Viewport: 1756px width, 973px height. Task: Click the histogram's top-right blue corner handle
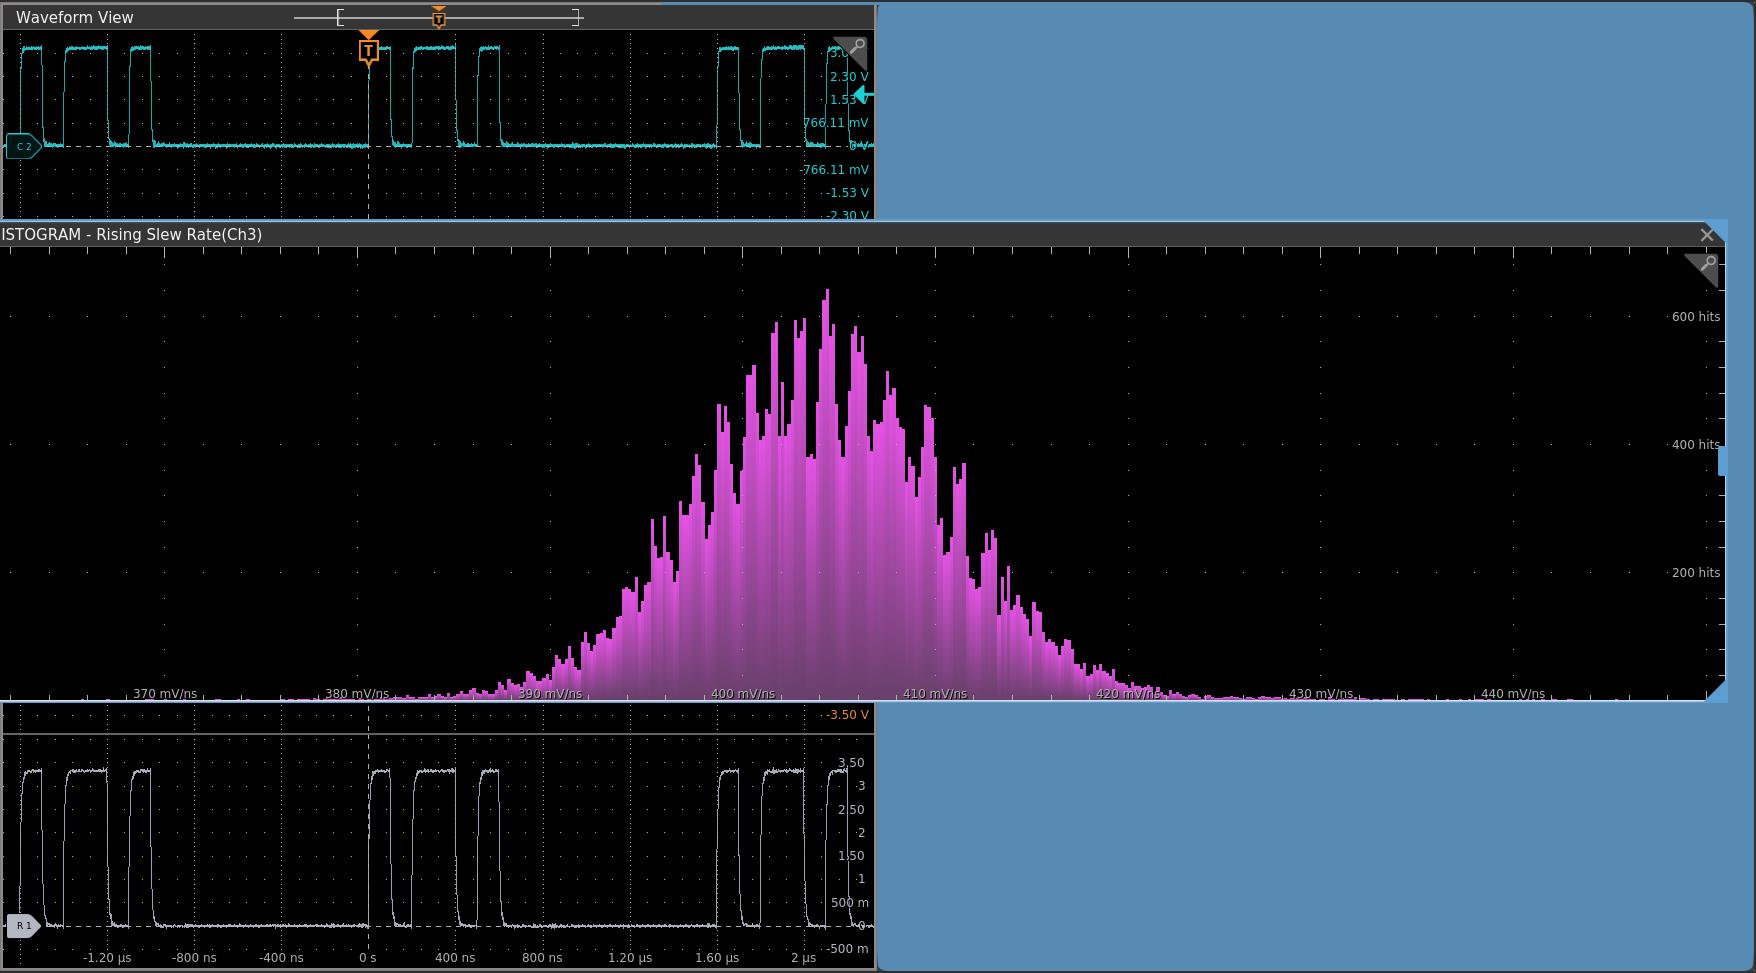coord(1717,229)
